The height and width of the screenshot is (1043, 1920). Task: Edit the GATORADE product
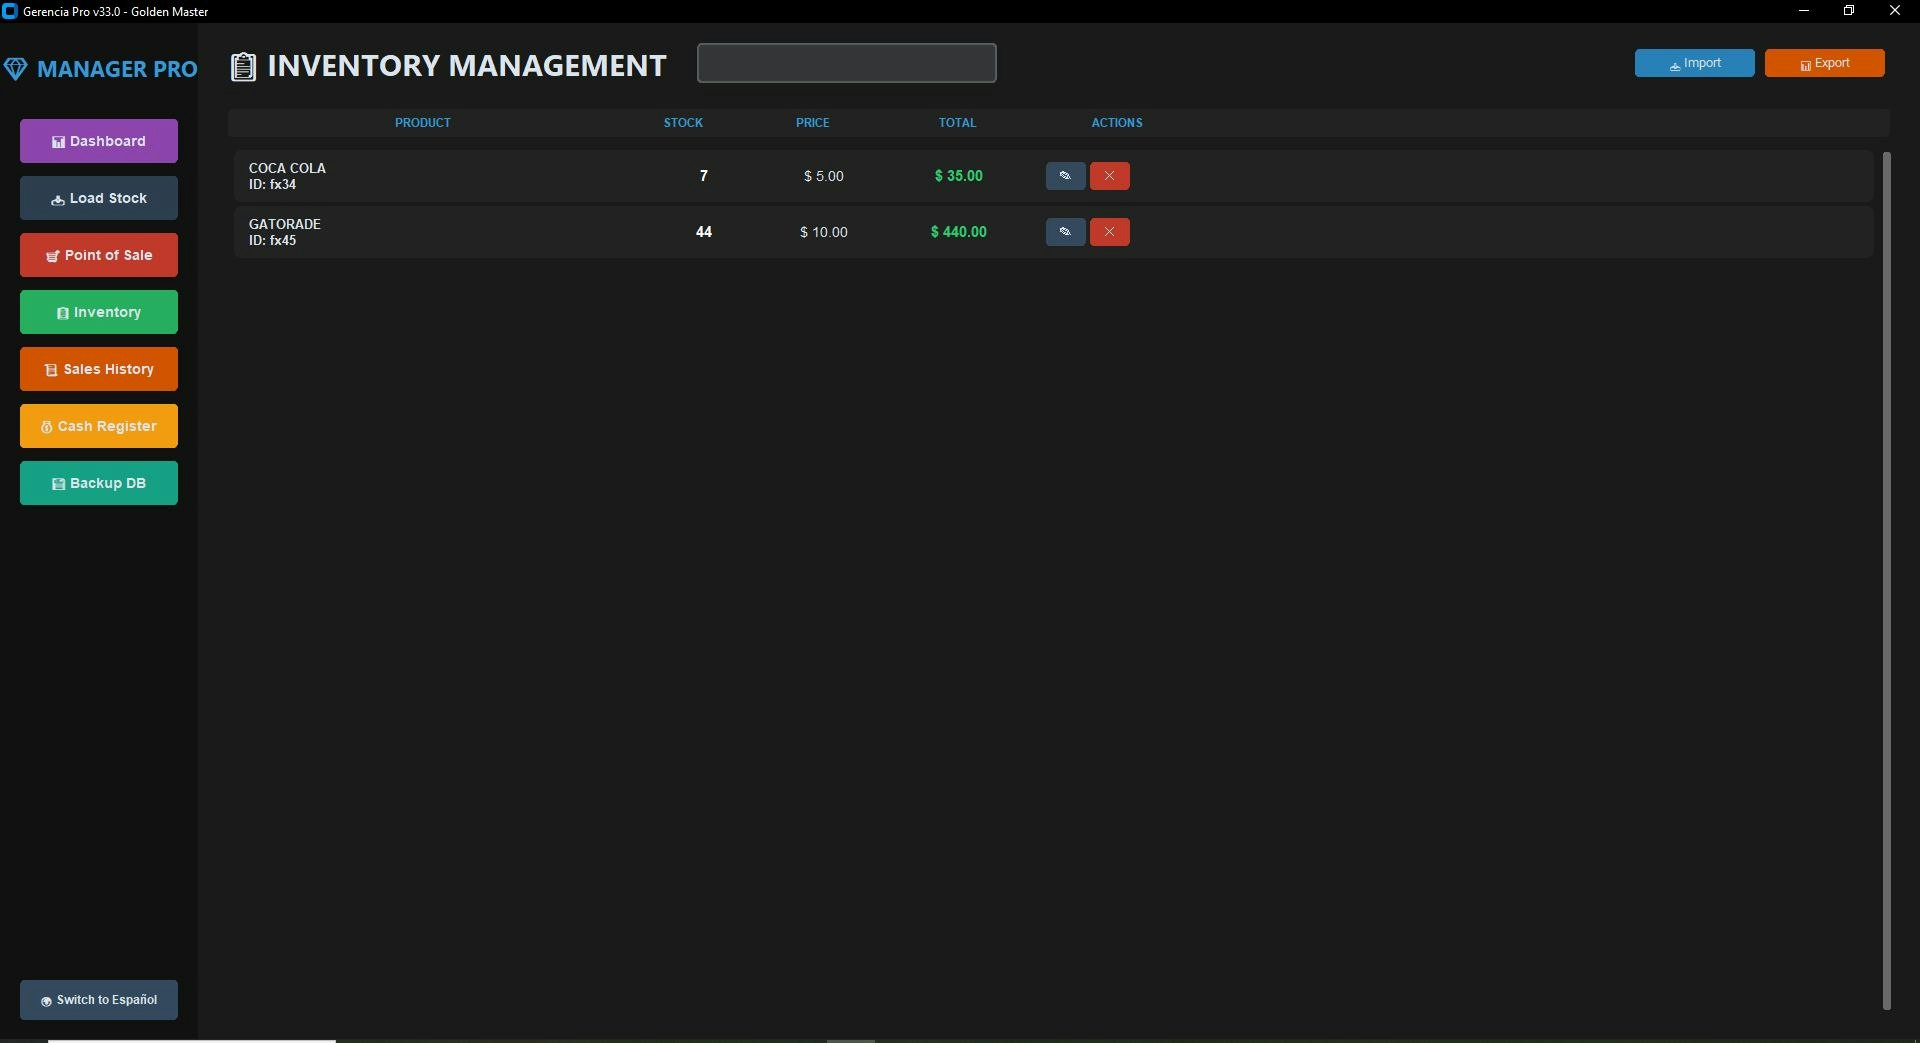tap(1065, 232)
